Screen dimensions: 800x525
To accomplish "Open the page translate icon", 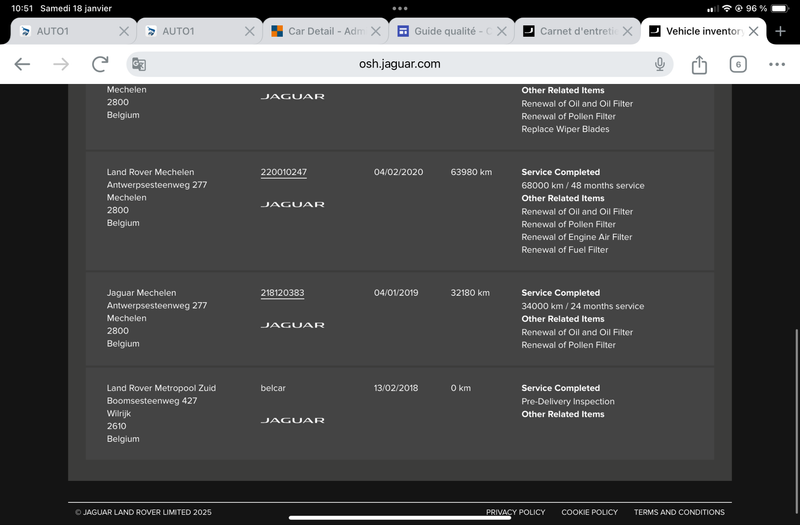I will [139, 64].
